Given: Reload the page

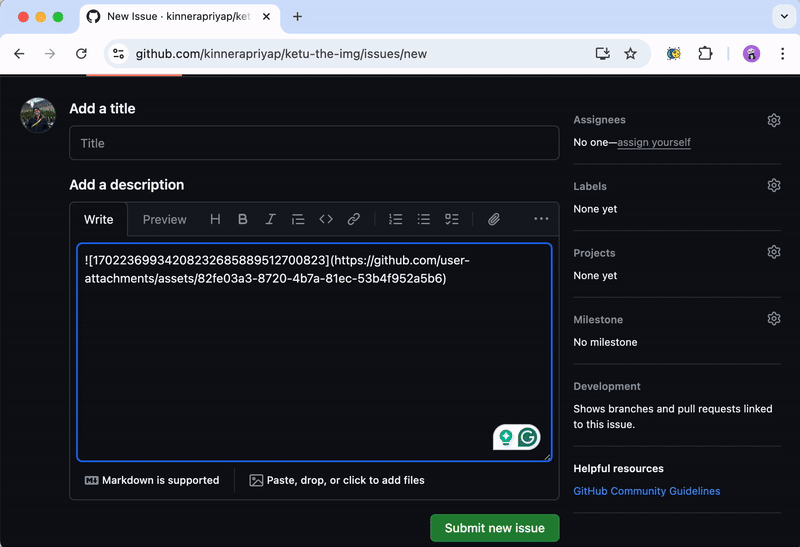Looking at the screenshot, I should pyautogui.click(x=81, y=54).
